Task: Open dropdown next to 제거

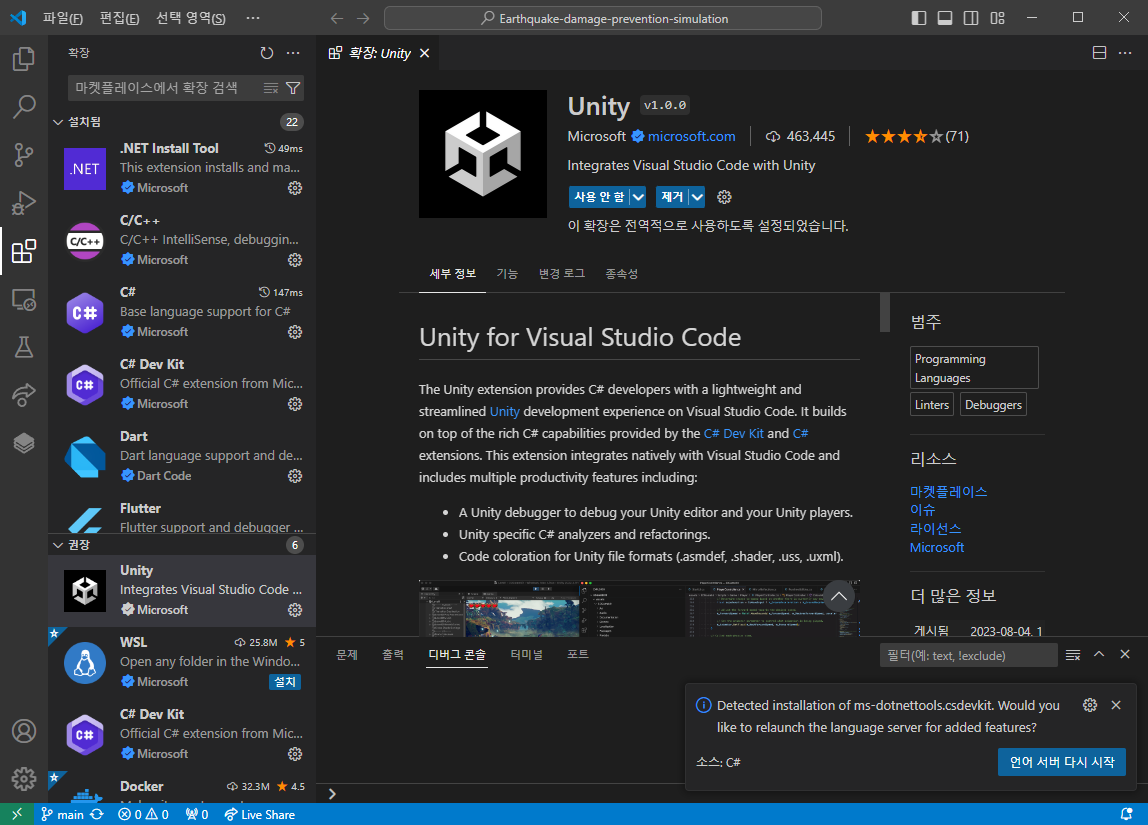Action: coord(697,197)
